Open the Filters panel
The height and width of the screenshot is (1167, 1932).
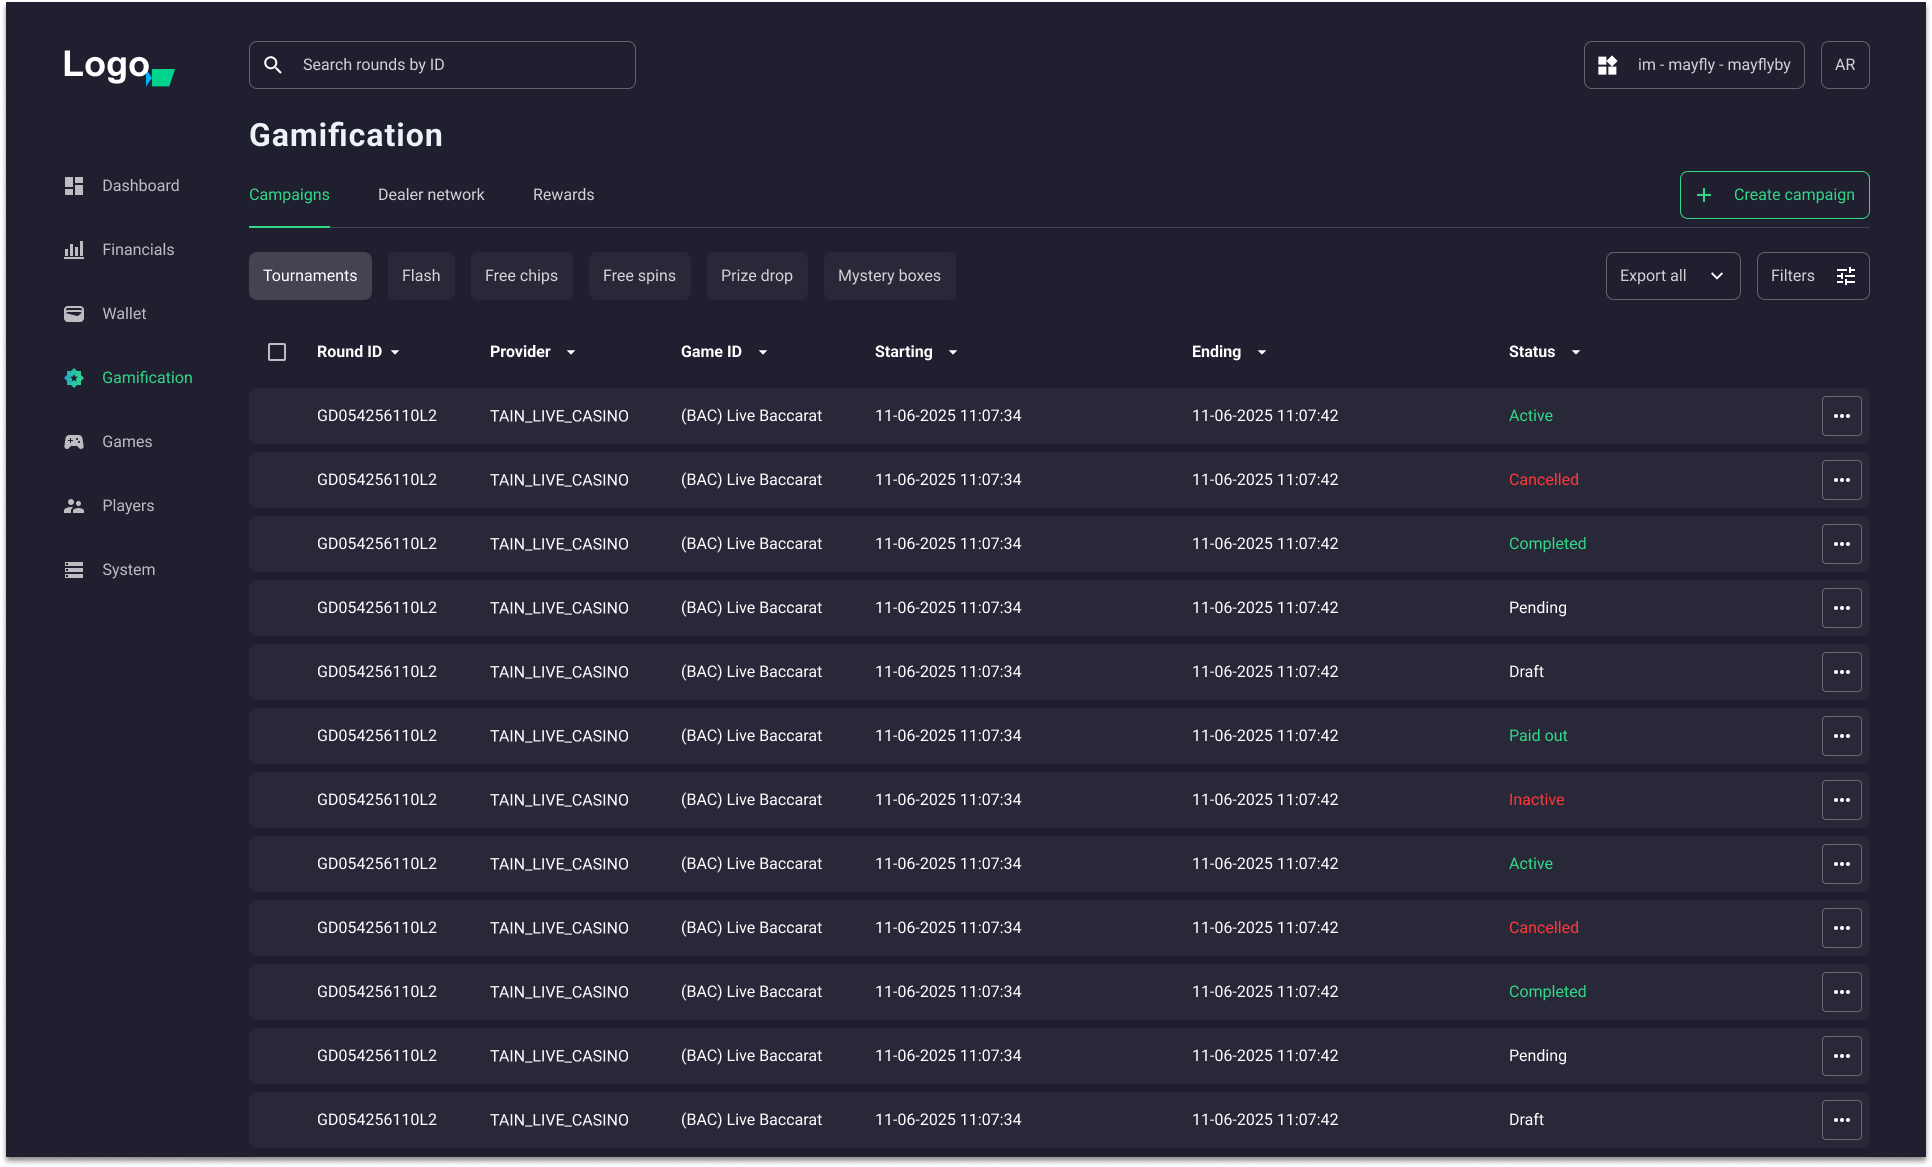pyautogui.click(x=1813, y=275)
